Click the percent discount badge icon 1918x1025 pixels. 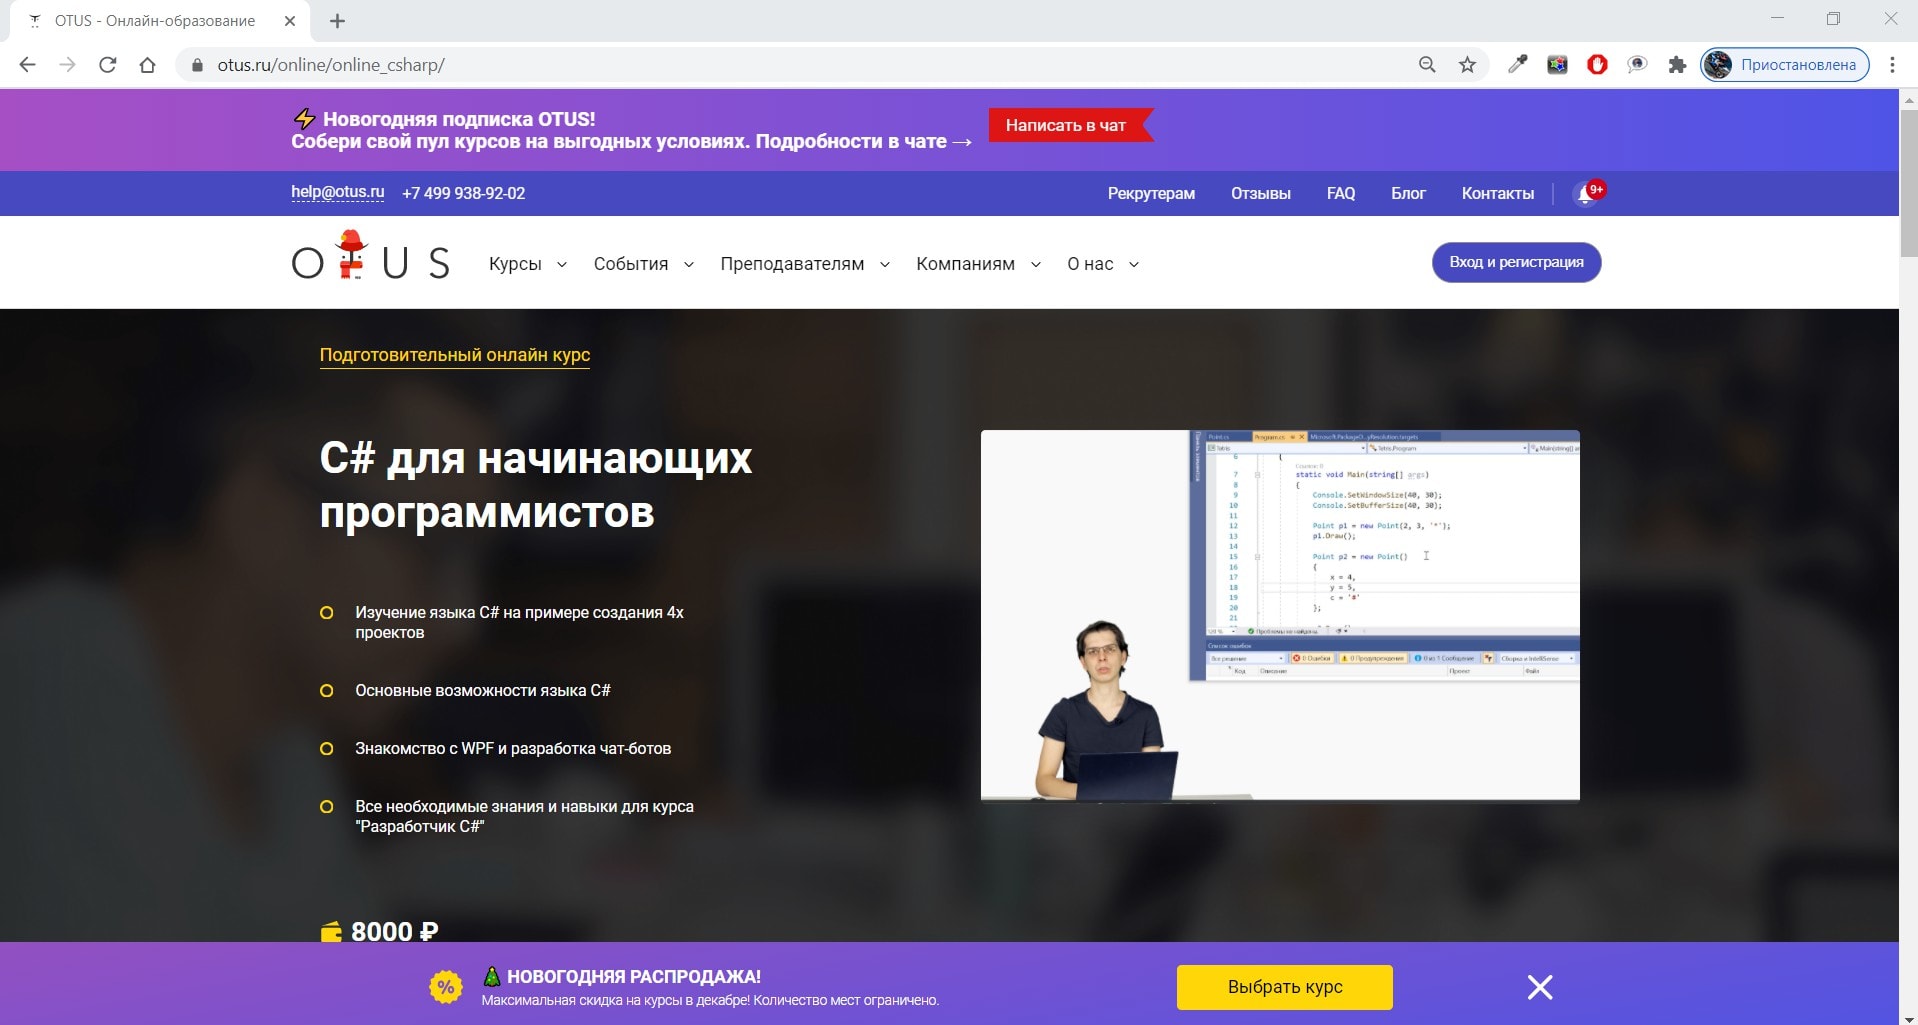[446, 987]
